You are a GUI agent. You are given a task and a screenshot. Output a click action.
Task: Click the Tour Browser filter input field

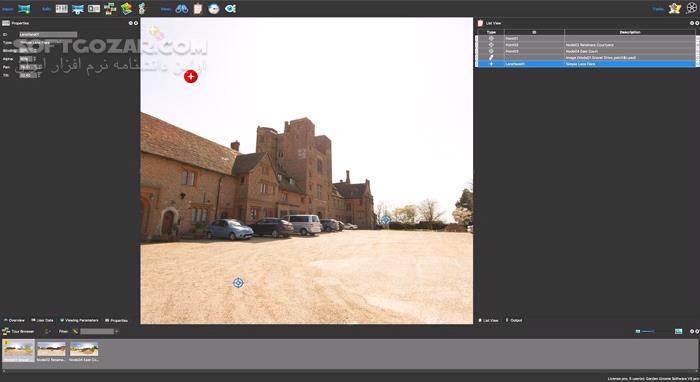pyautogui.click(x=97, y=332)
